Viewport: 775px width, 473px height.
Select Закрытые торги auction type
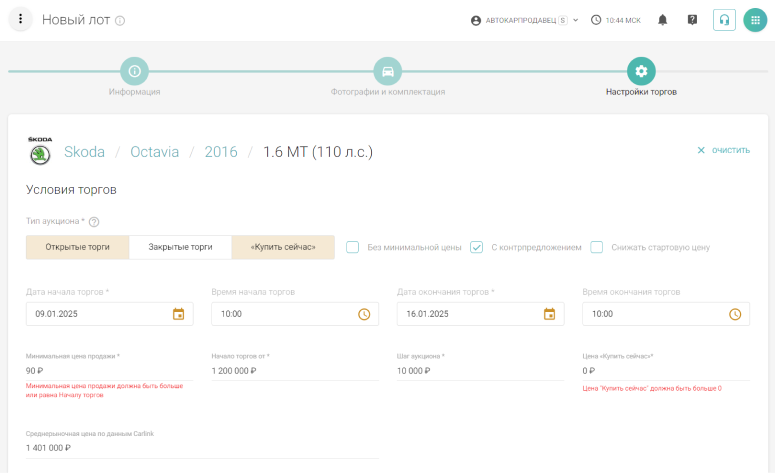pyautogui.click(x=180, y=247)
